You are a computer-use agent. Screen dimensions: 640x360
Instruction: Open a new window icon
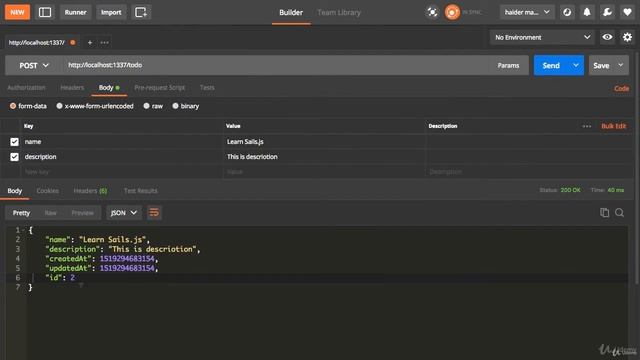141,12
